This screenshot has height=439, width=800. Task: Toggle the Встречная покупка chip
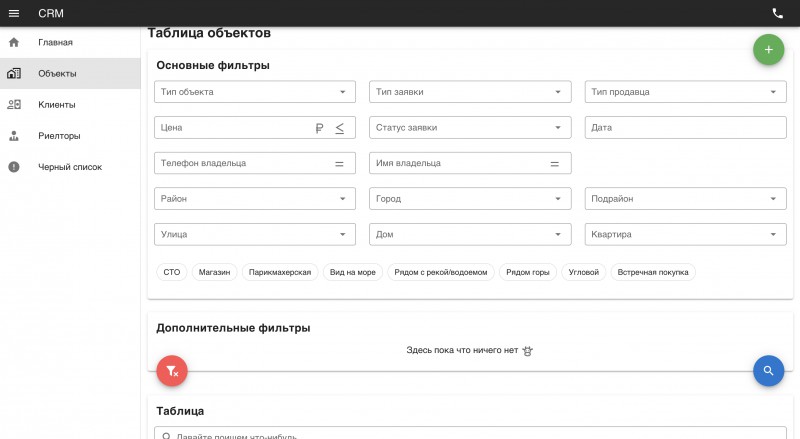point(653,272)
